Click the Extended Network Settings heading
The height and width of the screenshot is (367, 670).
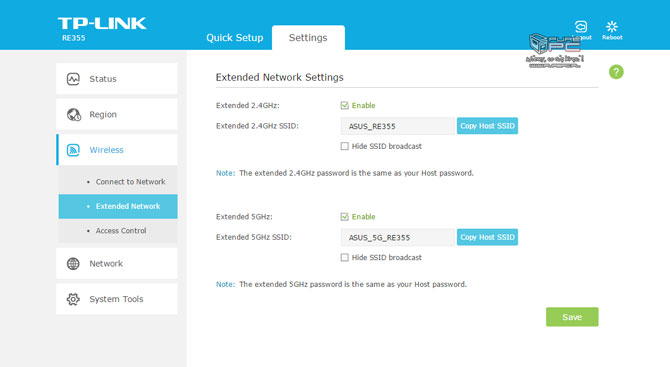coord(279,77)
